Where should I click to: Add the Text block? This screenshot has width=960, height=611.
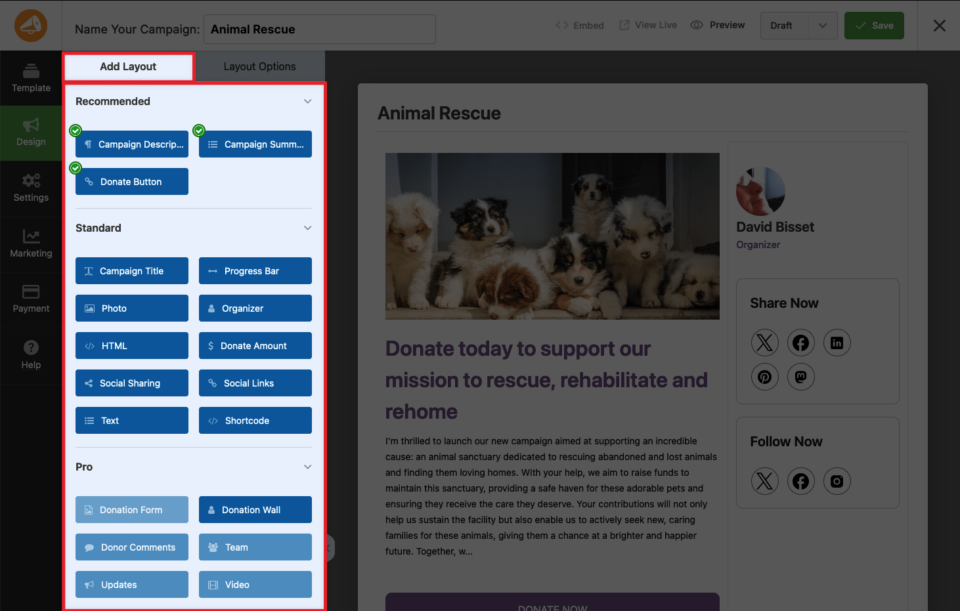point(132,421)
